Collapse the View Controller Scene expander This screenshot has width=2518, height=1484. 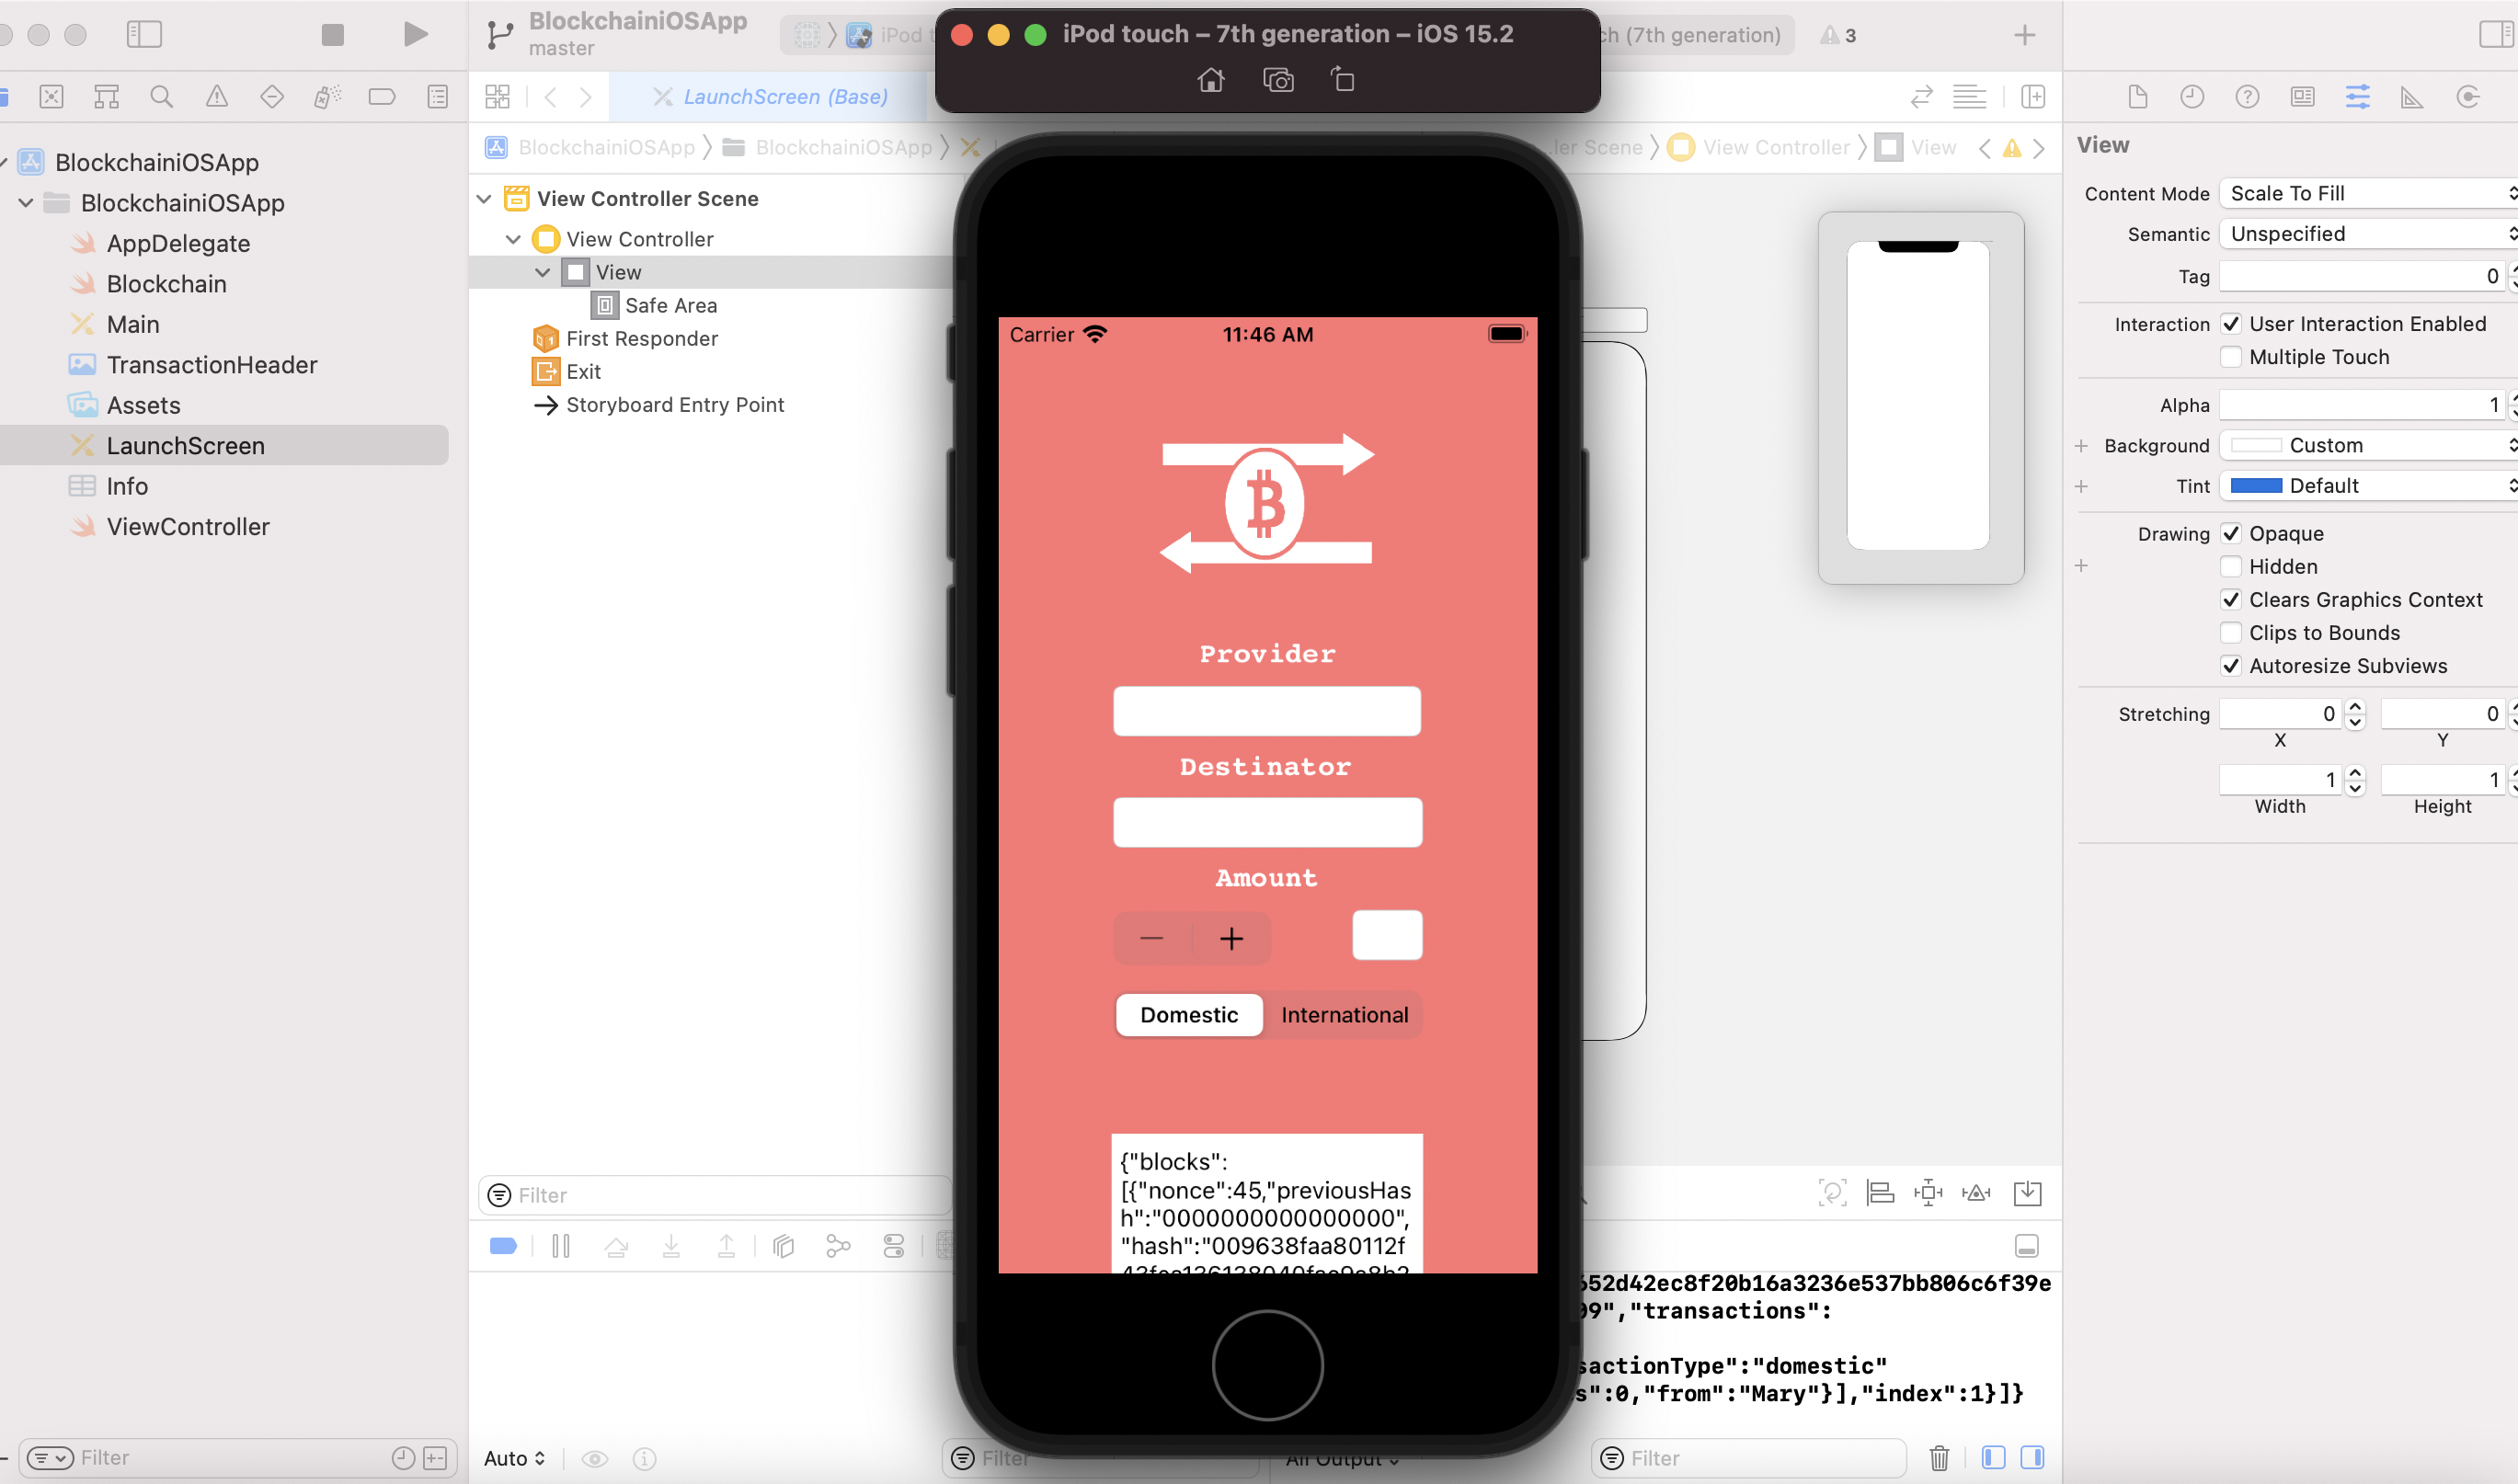484,198
